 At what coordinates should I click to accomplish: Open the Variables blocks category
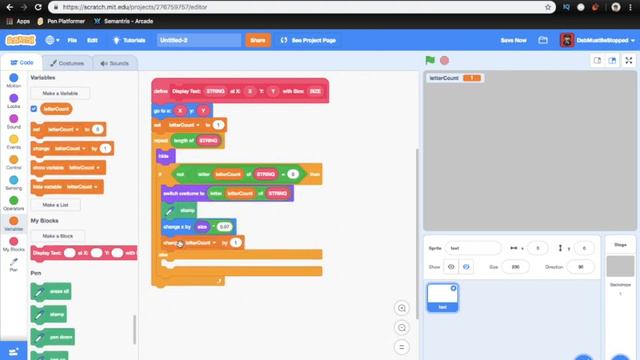13,223
